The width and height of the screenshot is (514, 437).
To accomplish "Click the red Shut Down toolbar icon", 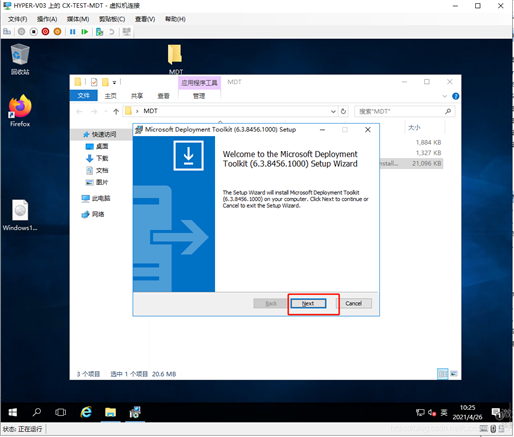I will (45, 32).
